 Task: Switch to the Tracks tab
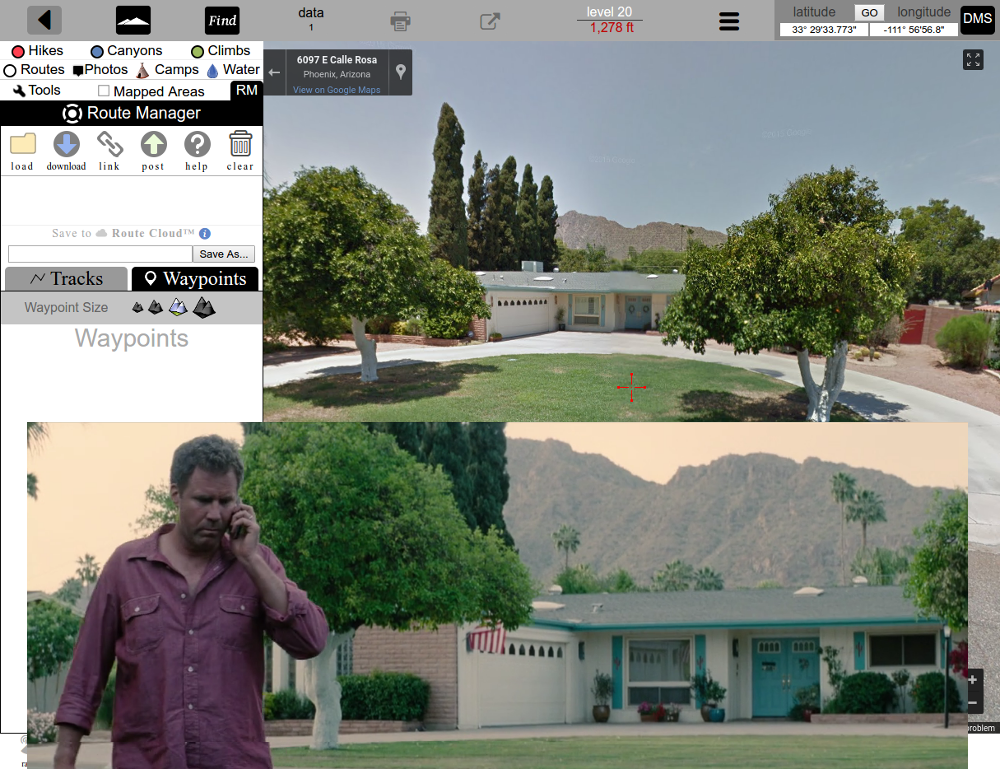[66, 279]
